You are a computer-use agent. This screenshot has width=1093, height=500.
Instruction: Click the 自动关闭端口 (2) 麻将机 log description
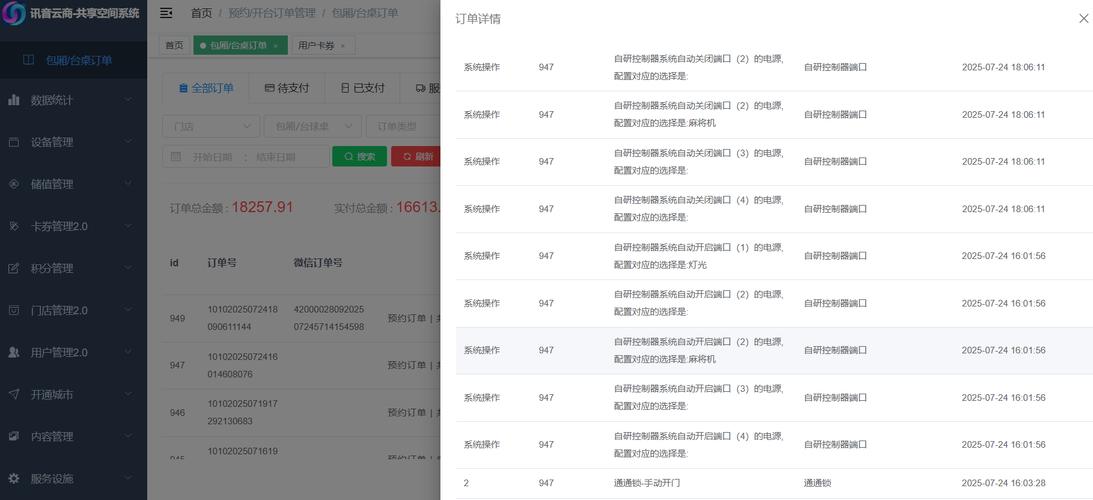(698, 114)
